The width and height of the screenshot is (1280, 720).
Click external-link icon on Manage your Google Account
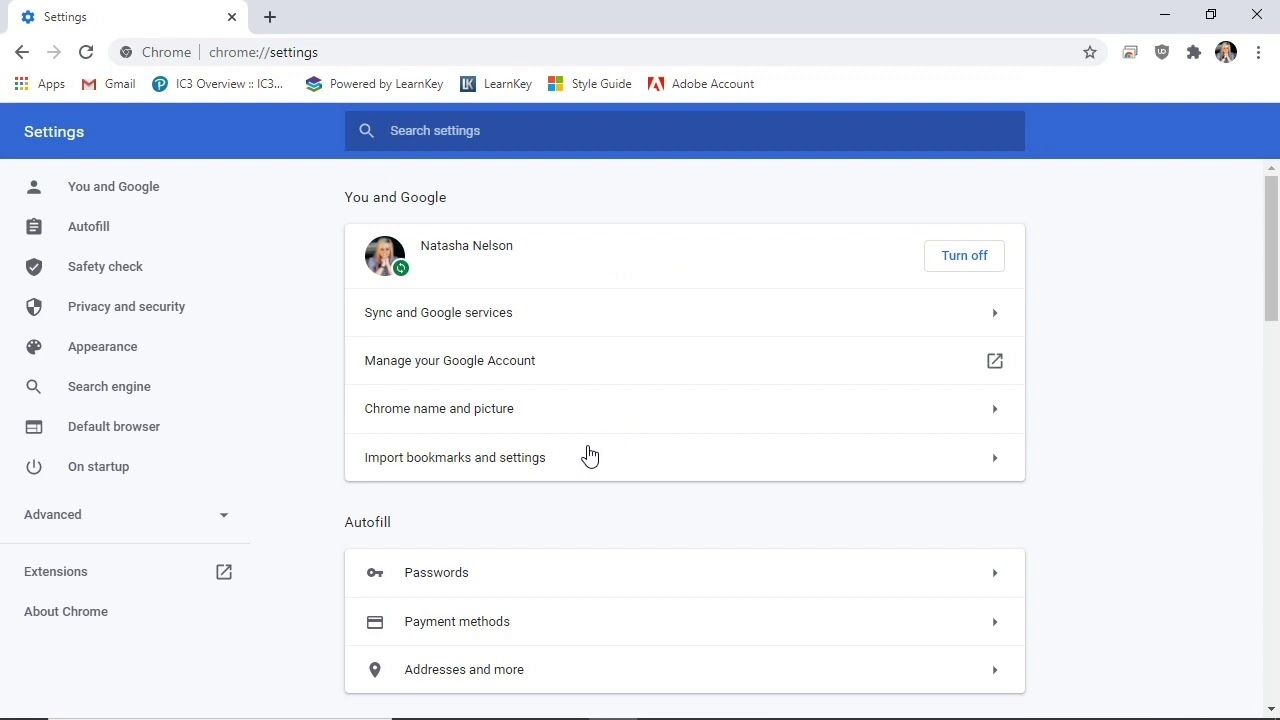[x=995, y=361]
